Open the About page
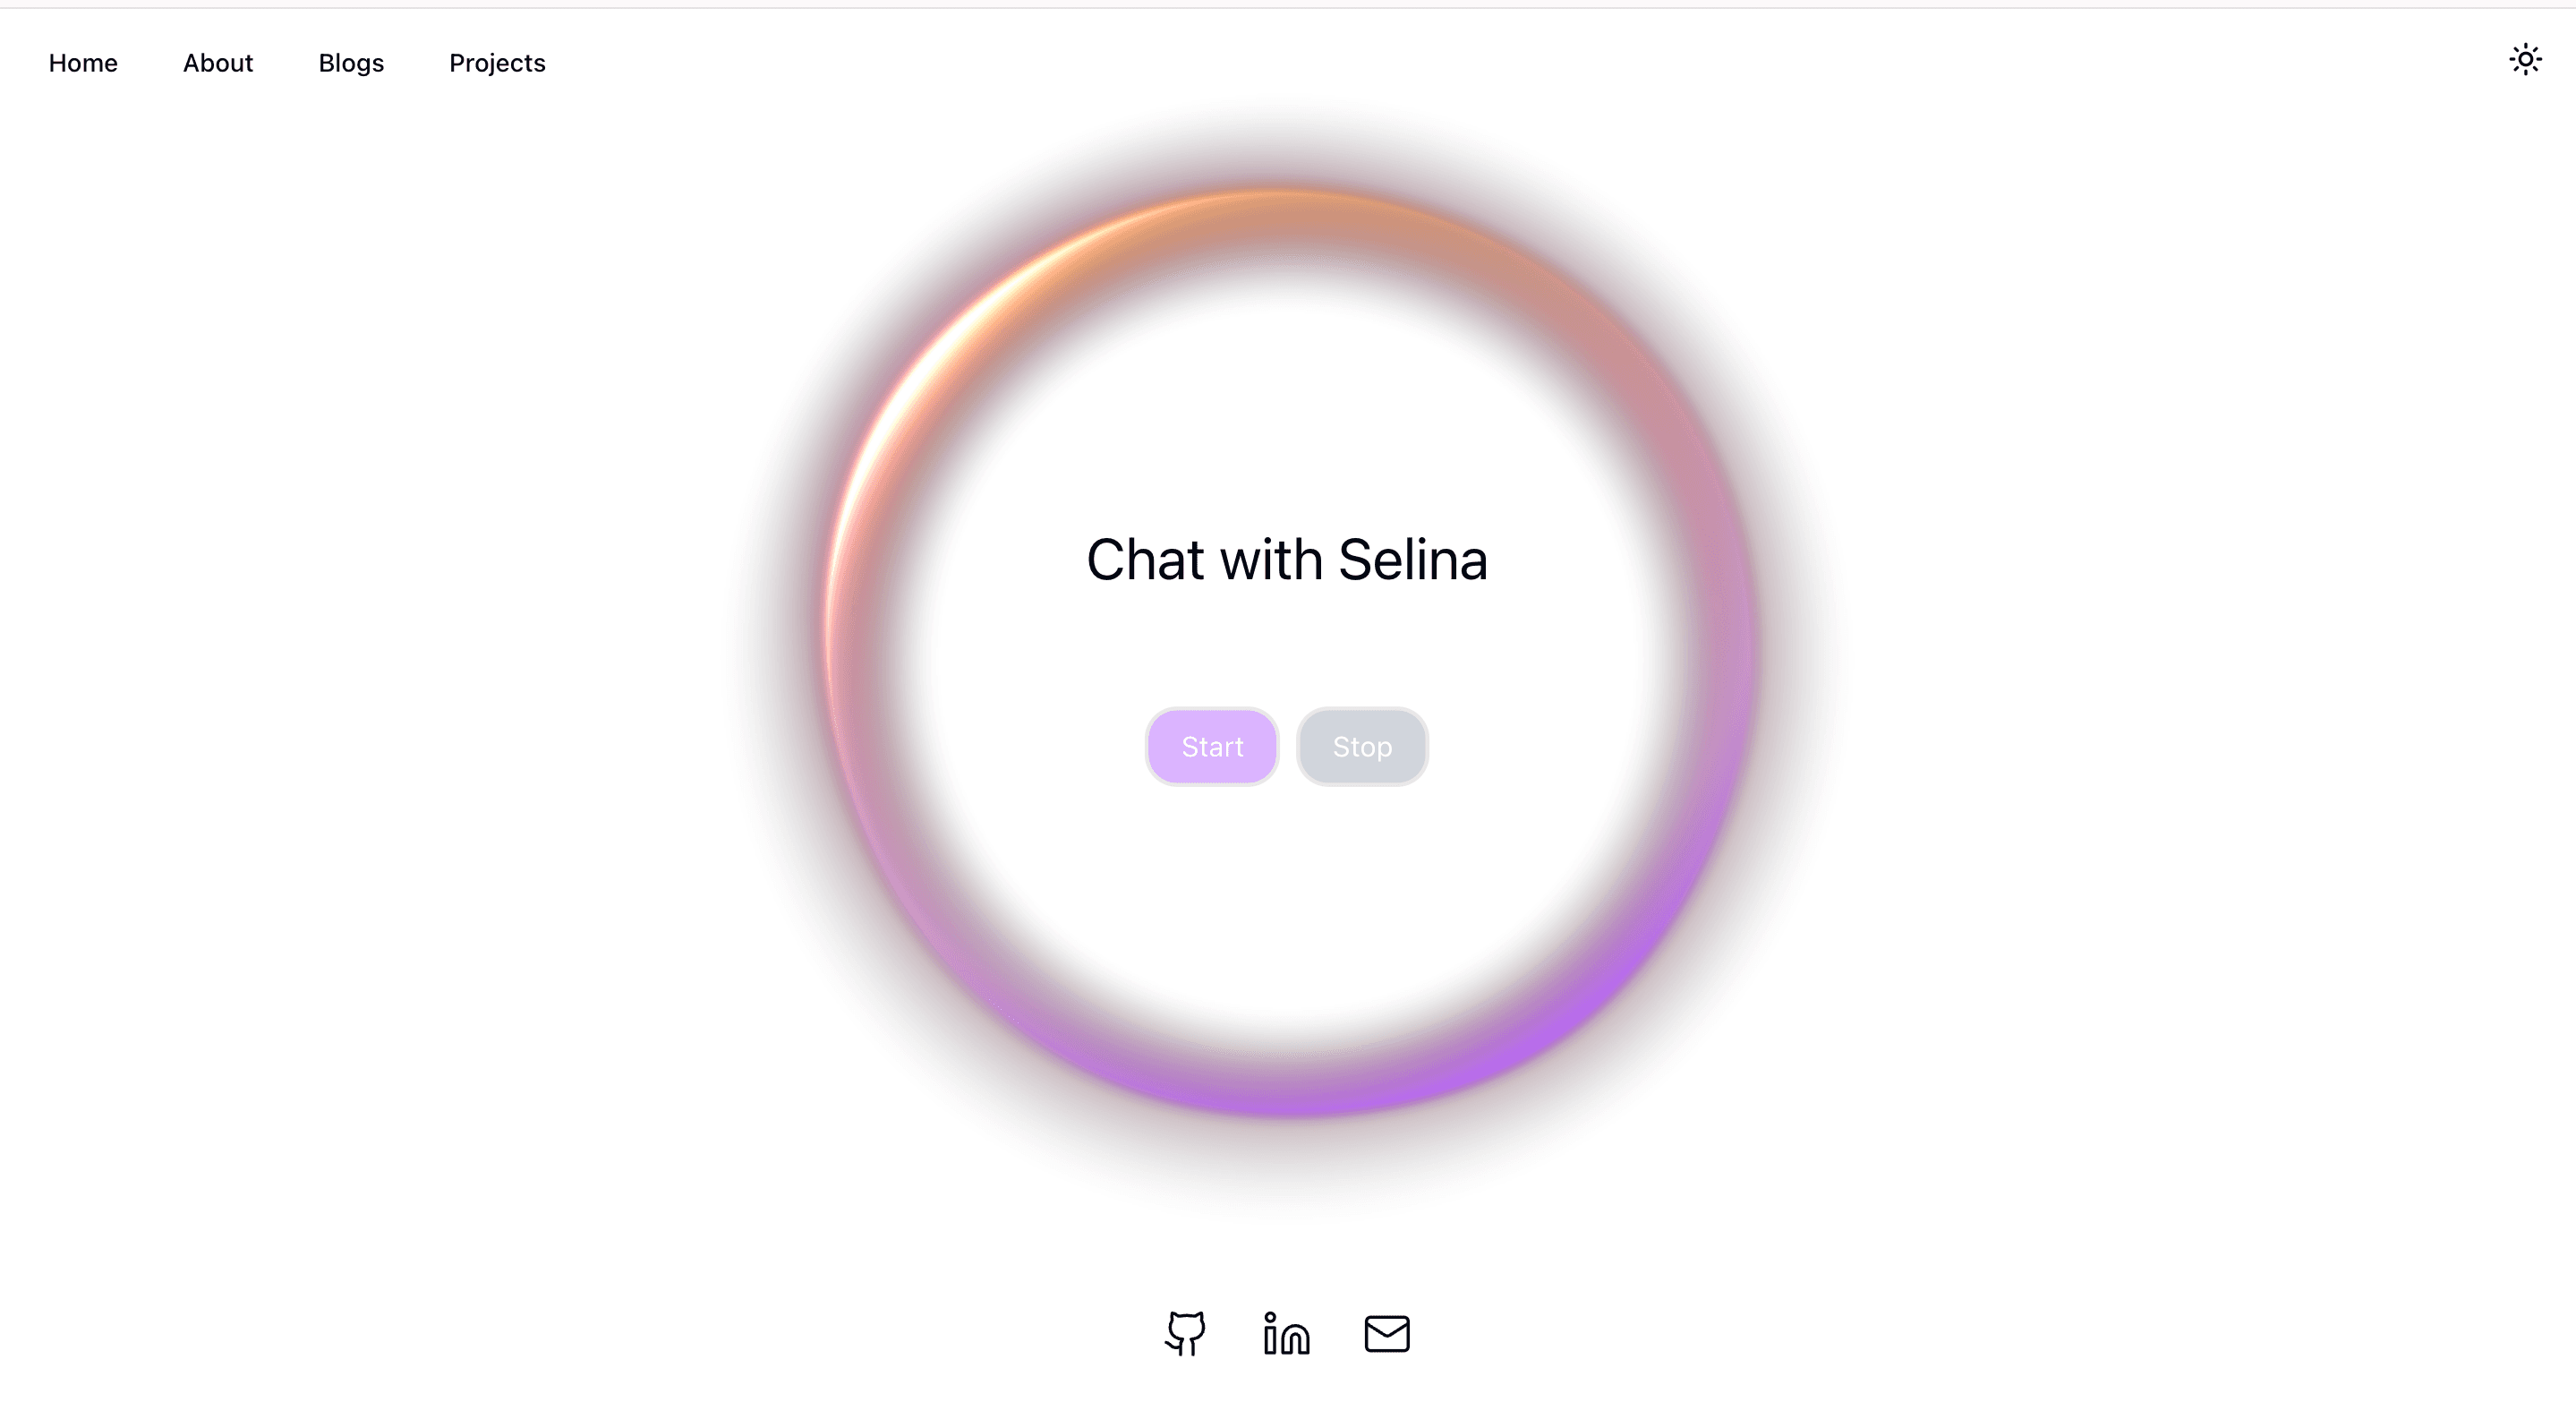Image resolution: width=2576 pixels, height=1402 pixels. [217, 63]
